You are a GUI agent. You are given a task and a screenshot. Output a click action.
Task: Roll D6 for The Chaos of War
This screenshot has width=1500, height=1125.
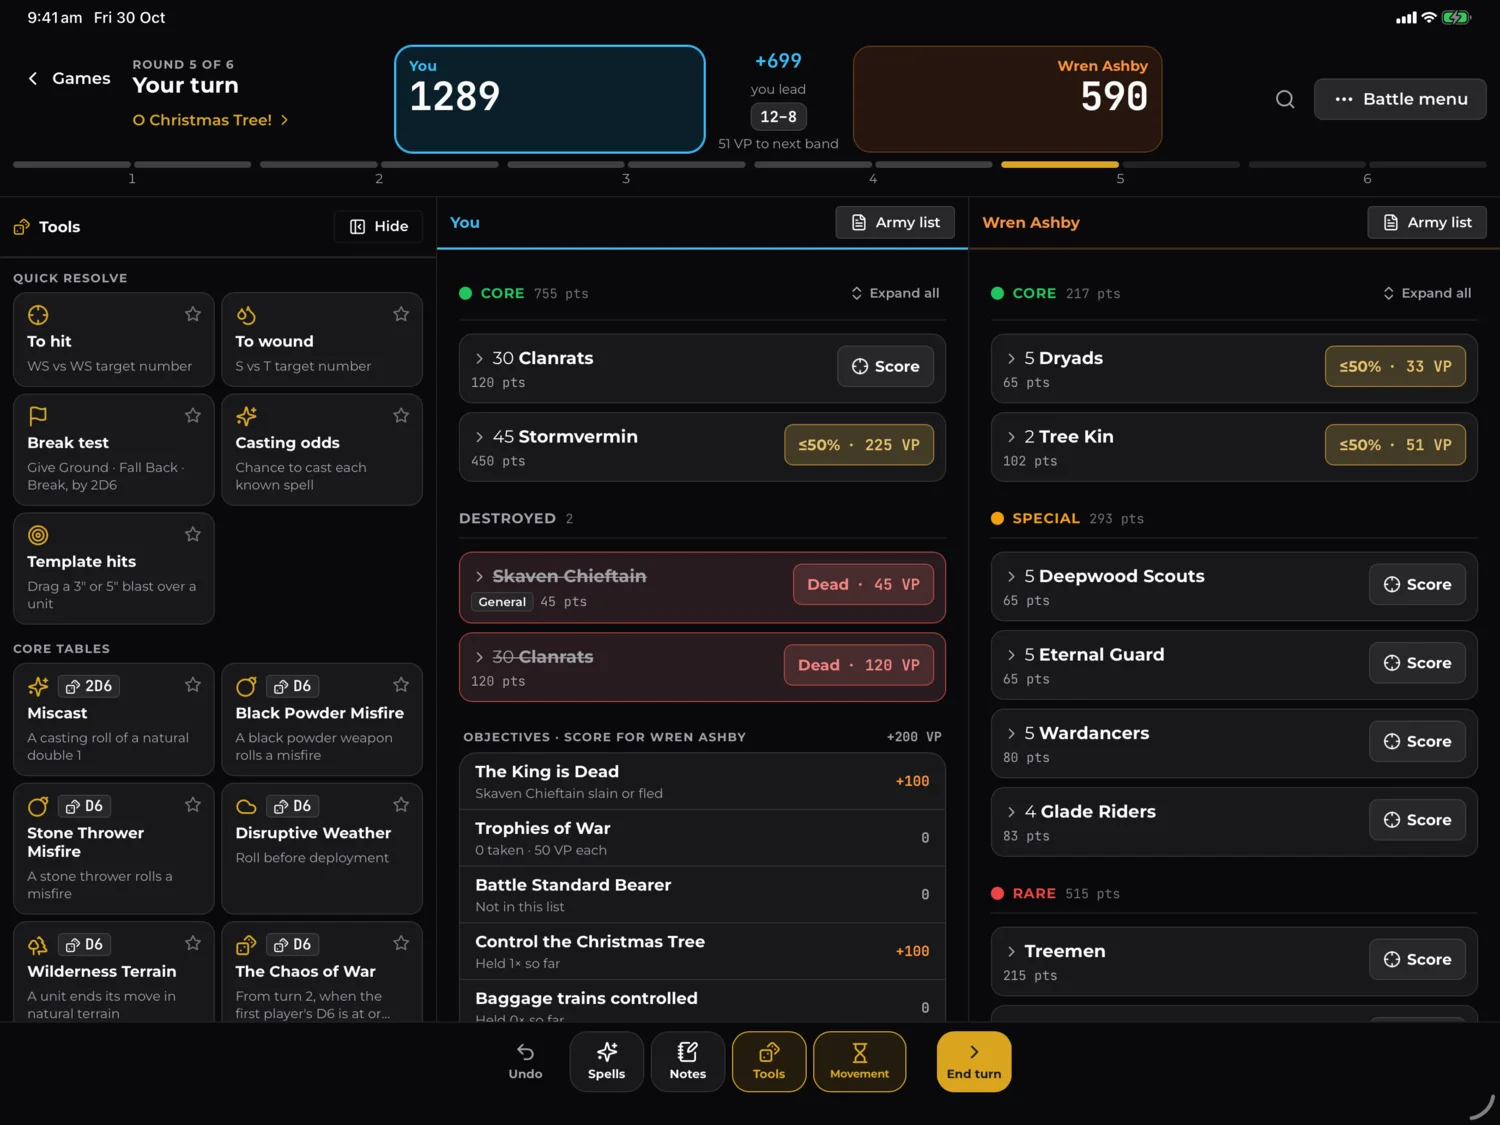pos(292,945)
